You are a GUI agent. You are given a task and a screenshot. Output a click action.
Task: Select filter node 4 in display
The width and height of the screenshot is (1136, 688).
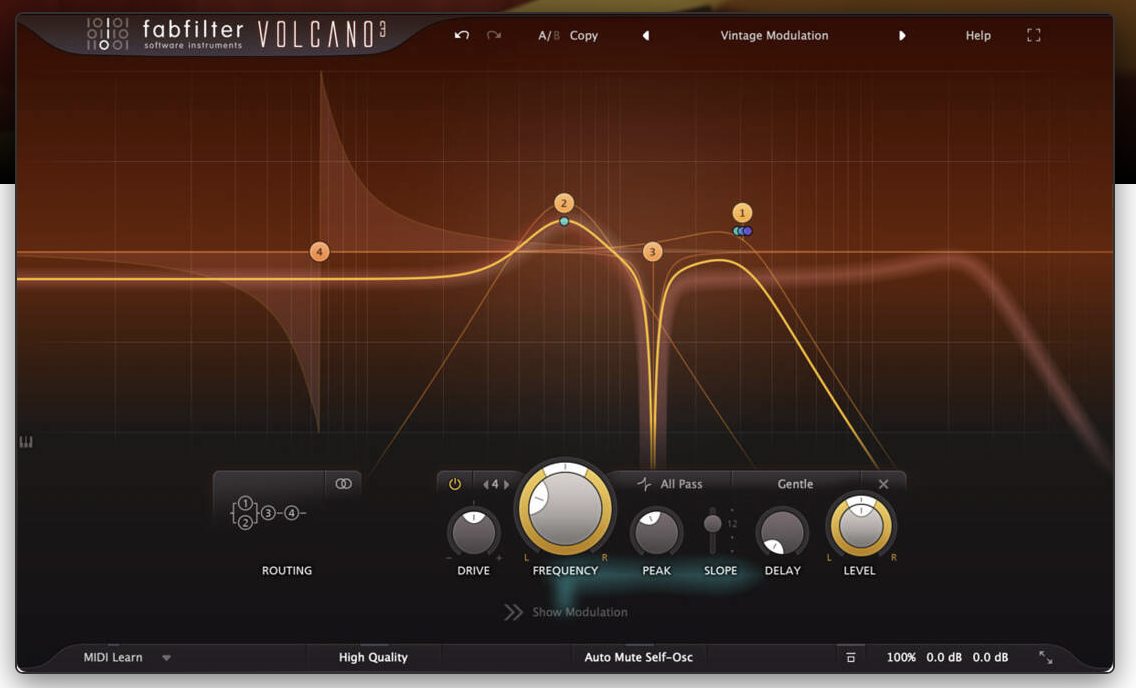(319, 252)
